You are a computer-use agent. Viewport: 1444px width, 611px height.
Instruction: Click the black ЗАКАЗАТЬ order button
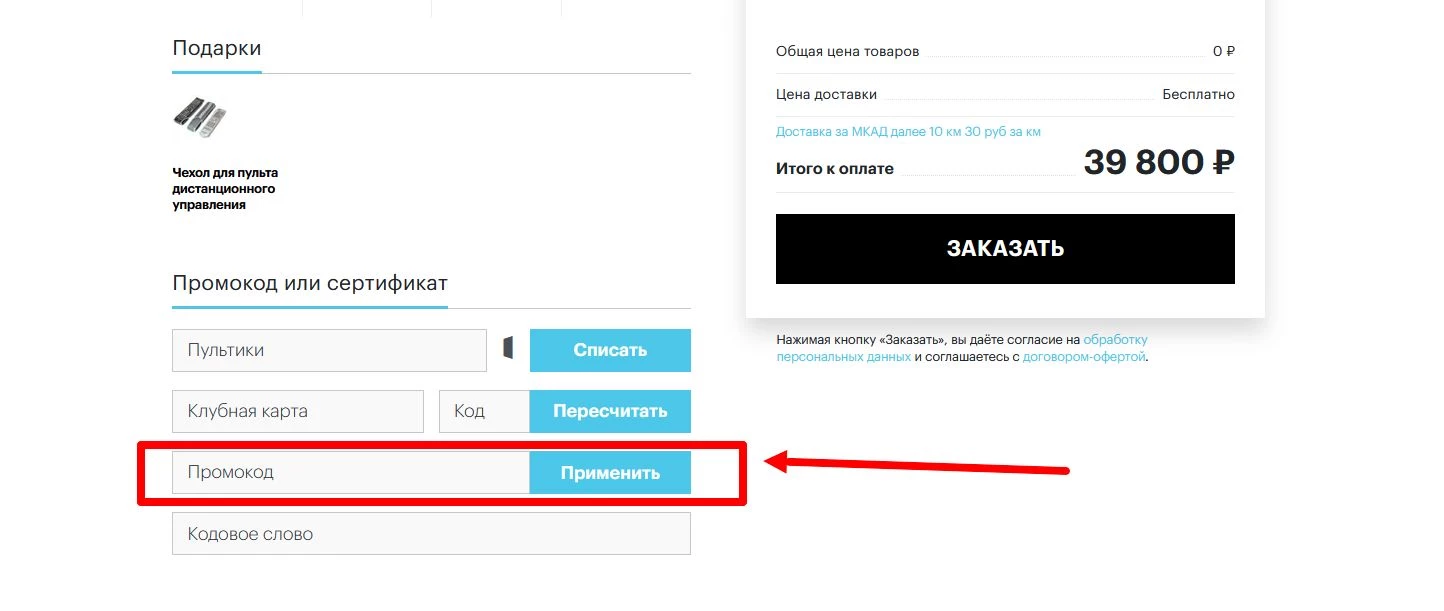(1005, 249)
